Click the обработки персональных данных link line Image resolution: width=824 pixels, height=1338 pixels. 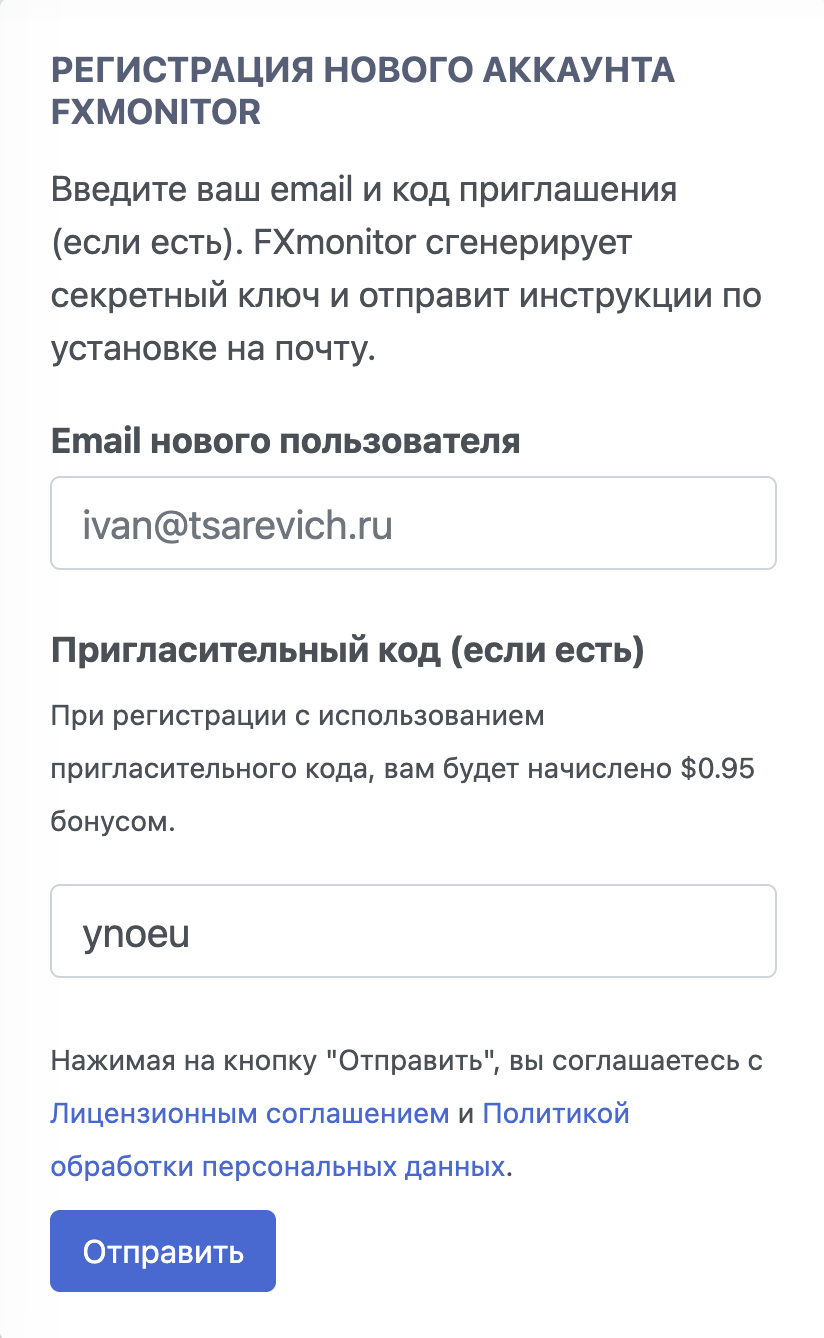[x=278, y=1166]
